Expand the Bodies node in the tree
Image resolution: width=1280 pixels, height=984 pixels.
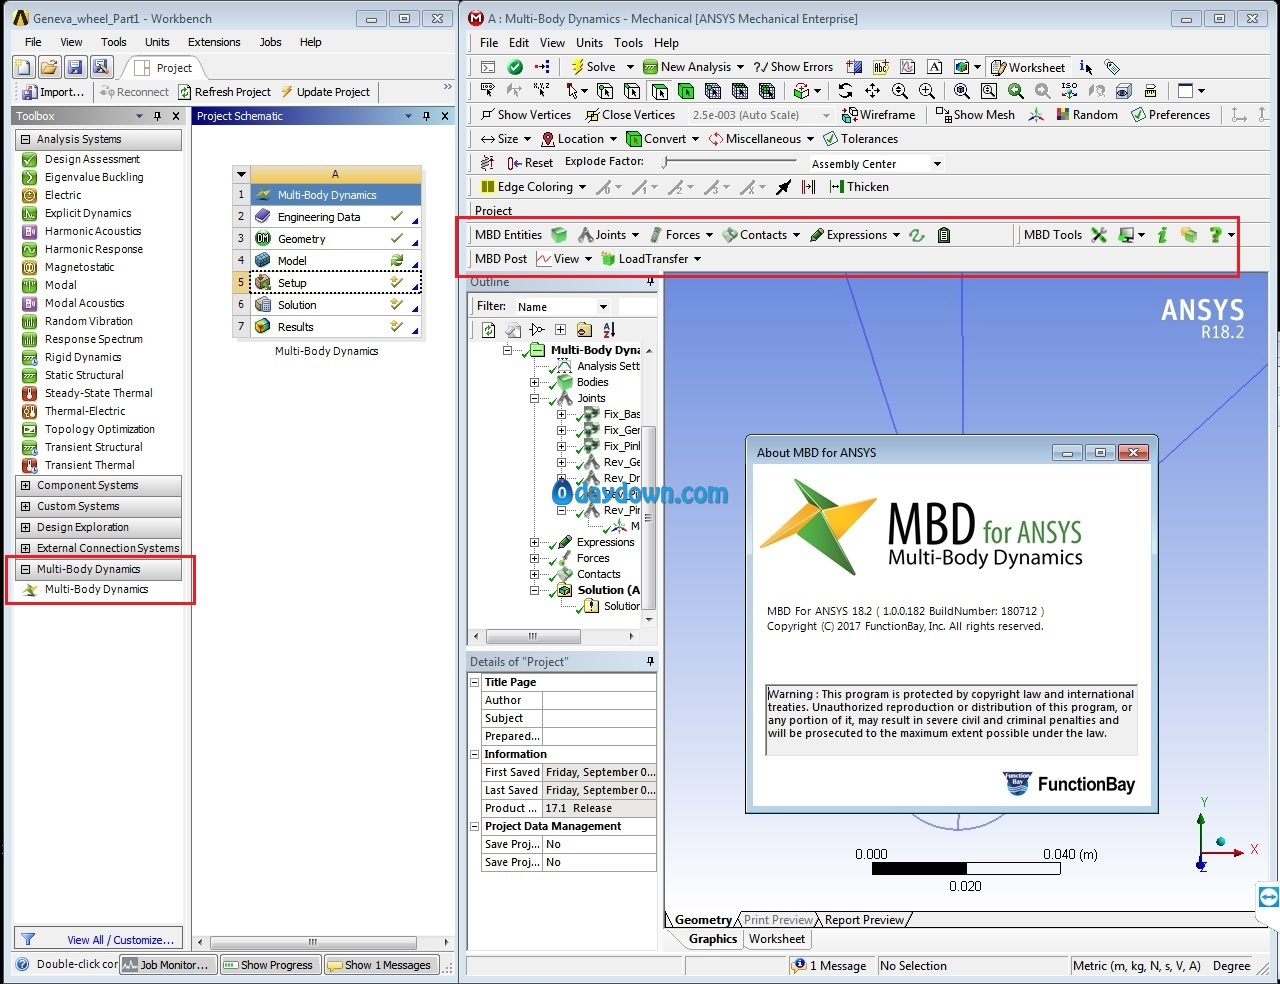(534, 382)
